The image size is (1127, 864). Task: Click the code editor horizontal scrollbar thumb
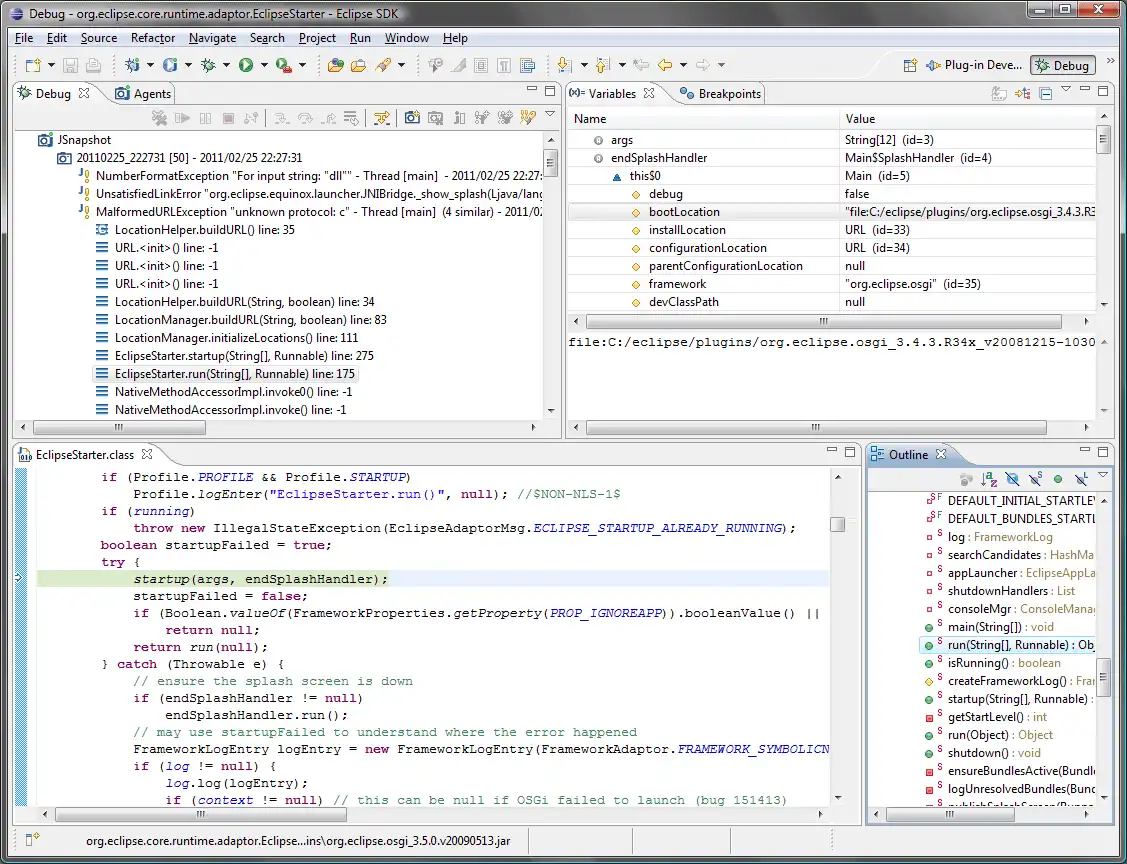coord(201,814)
